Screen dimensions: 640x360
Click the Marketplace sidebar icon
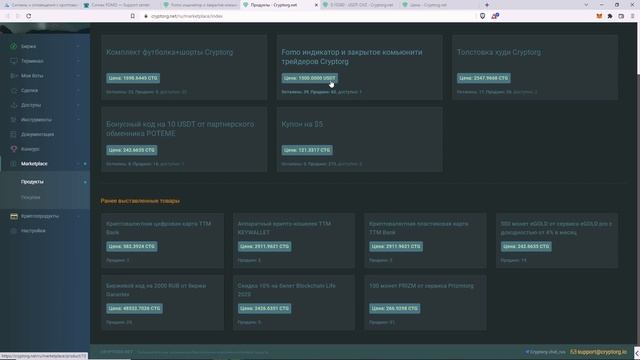pos(13,164)
